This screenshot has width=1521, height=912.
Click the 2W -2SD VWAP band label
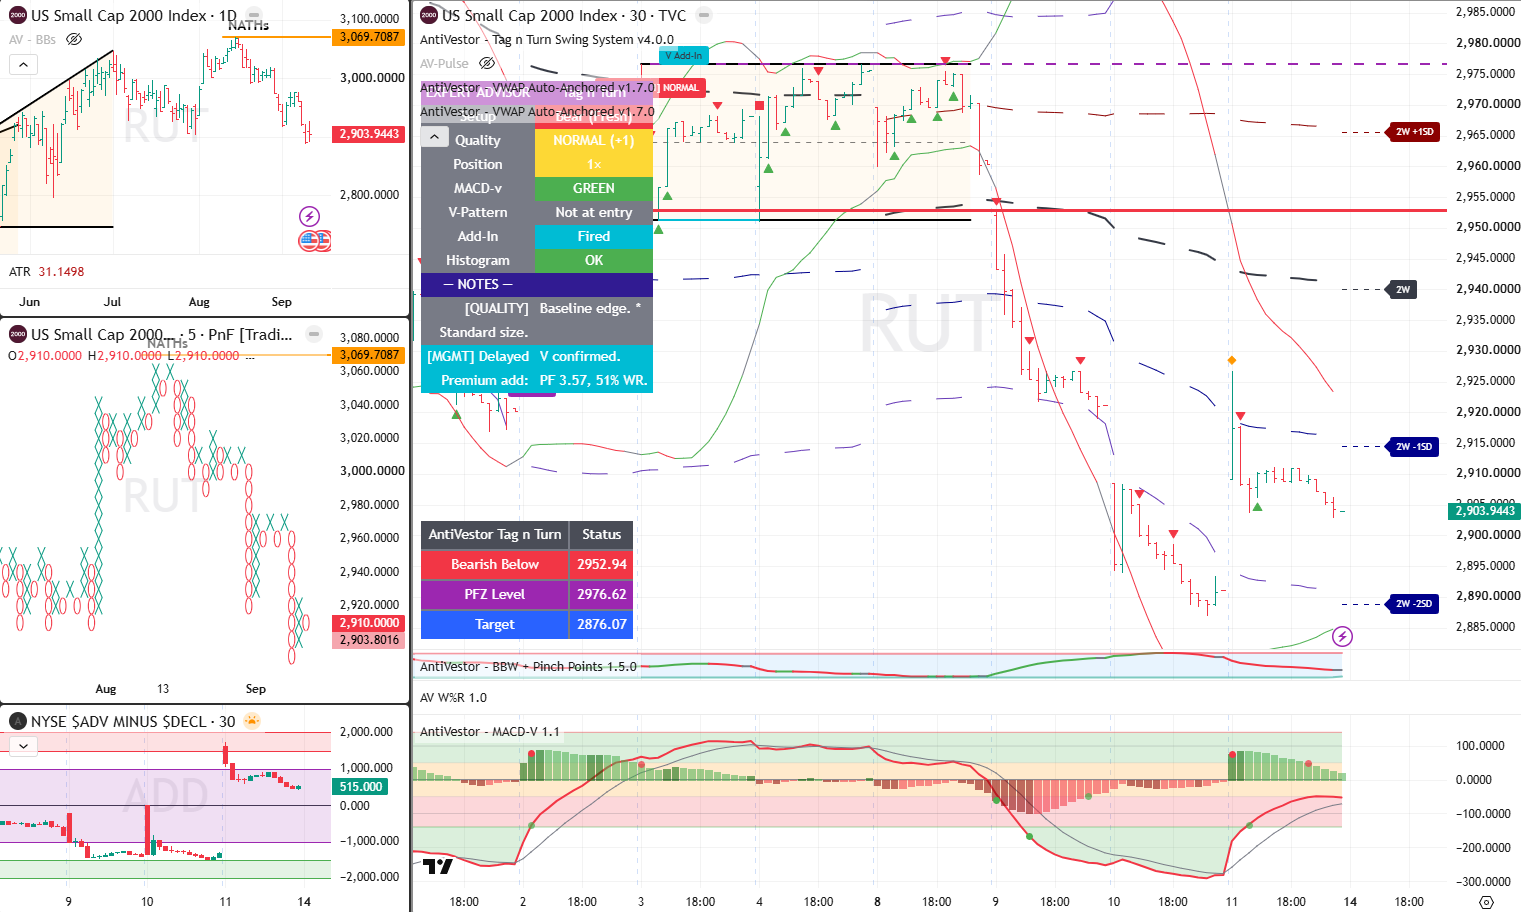(x=1414, y=604)
